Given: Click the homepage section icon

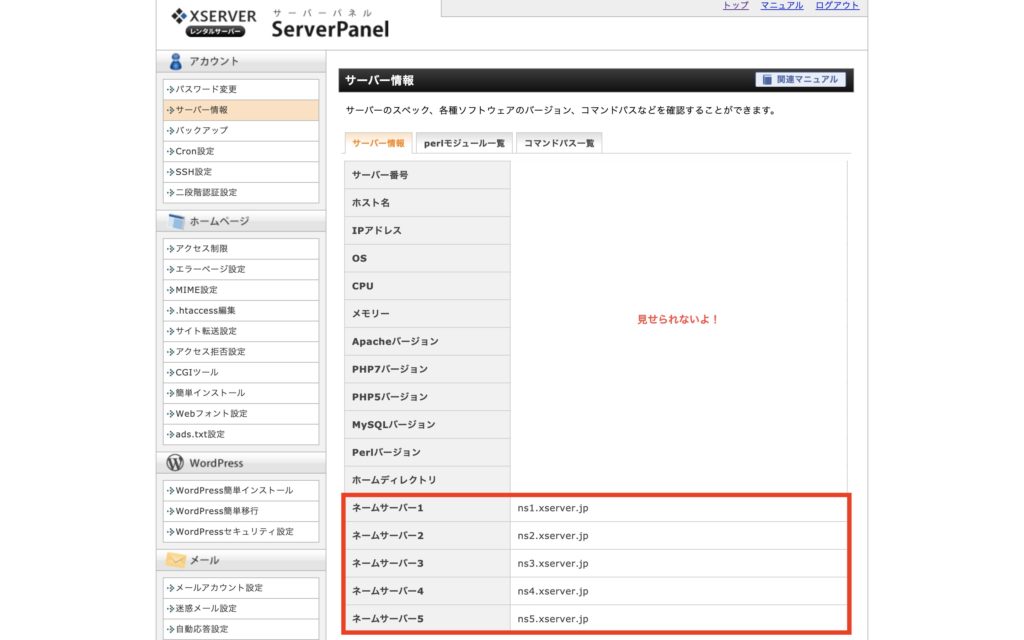Looking at the screenshot, I should point(176,221).
